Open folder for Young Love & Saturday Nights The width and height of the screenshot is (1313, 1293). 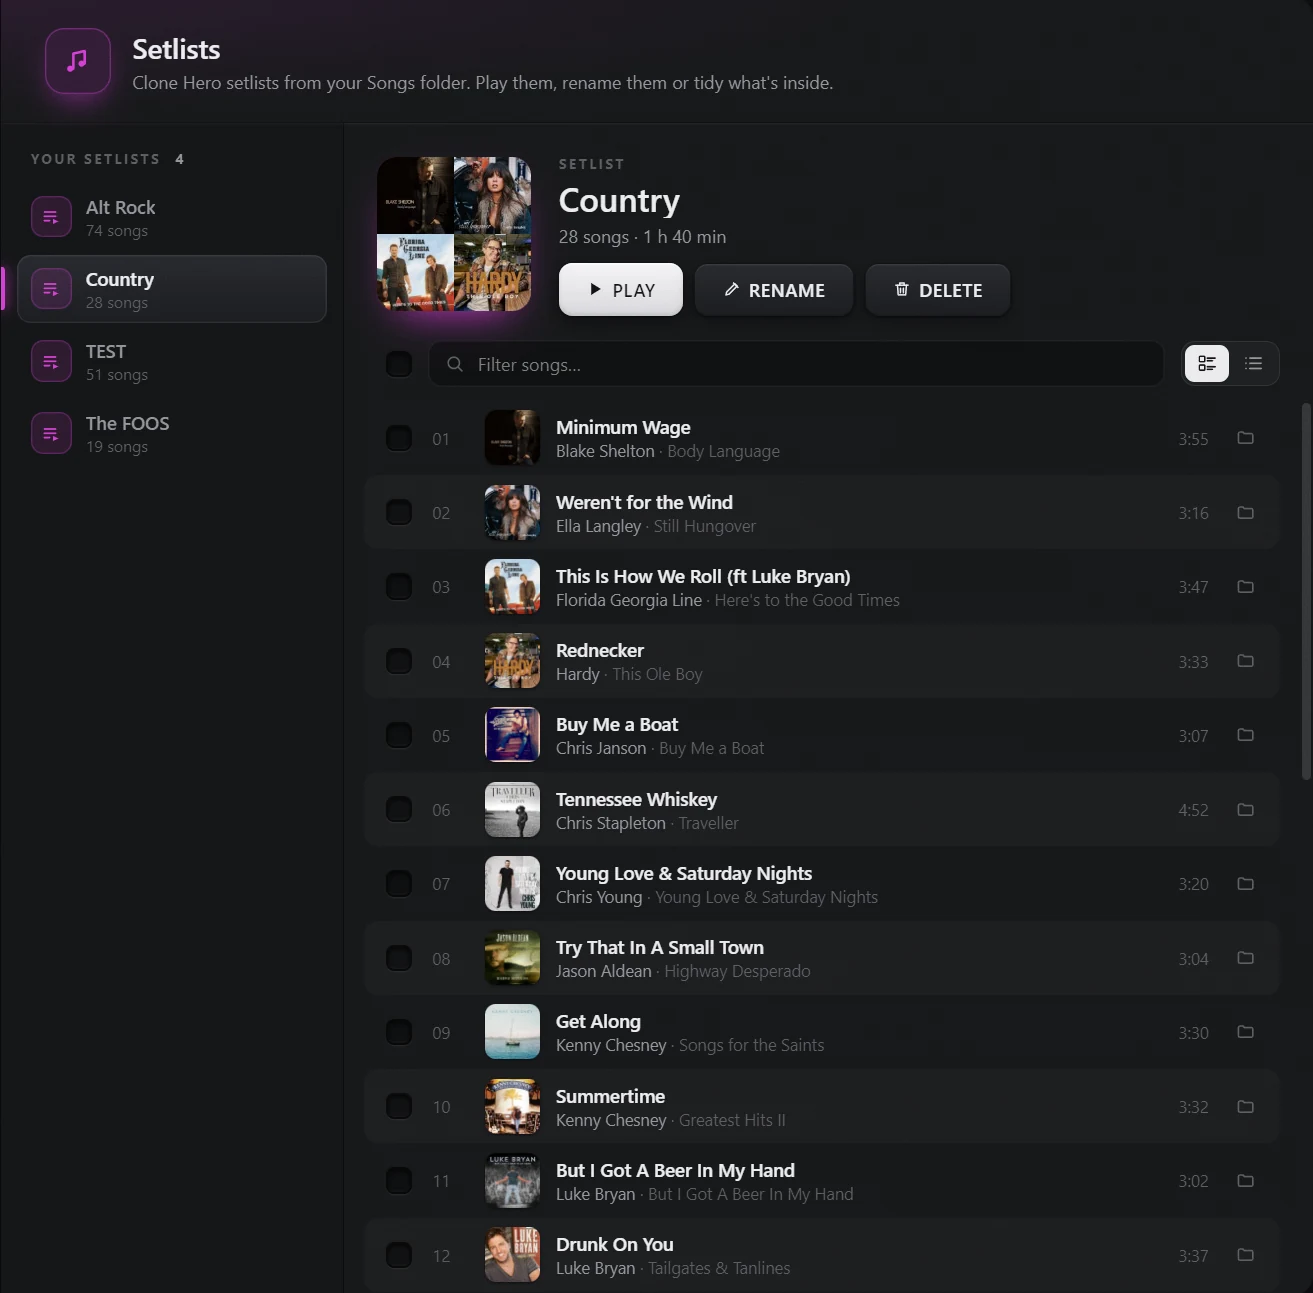pos(1245,884)
